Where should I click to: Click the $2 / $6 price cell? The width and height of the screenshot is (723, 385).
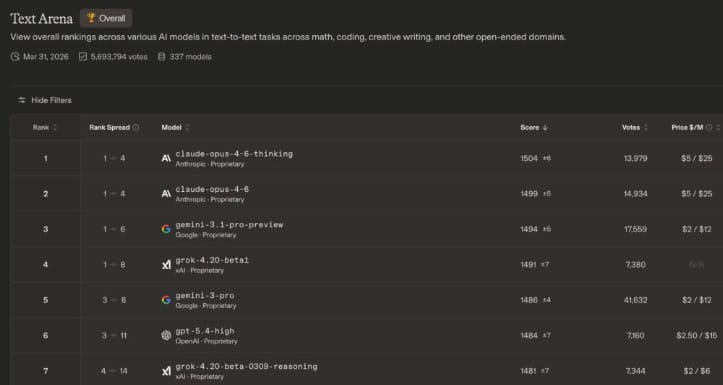[x=697, y=371]
